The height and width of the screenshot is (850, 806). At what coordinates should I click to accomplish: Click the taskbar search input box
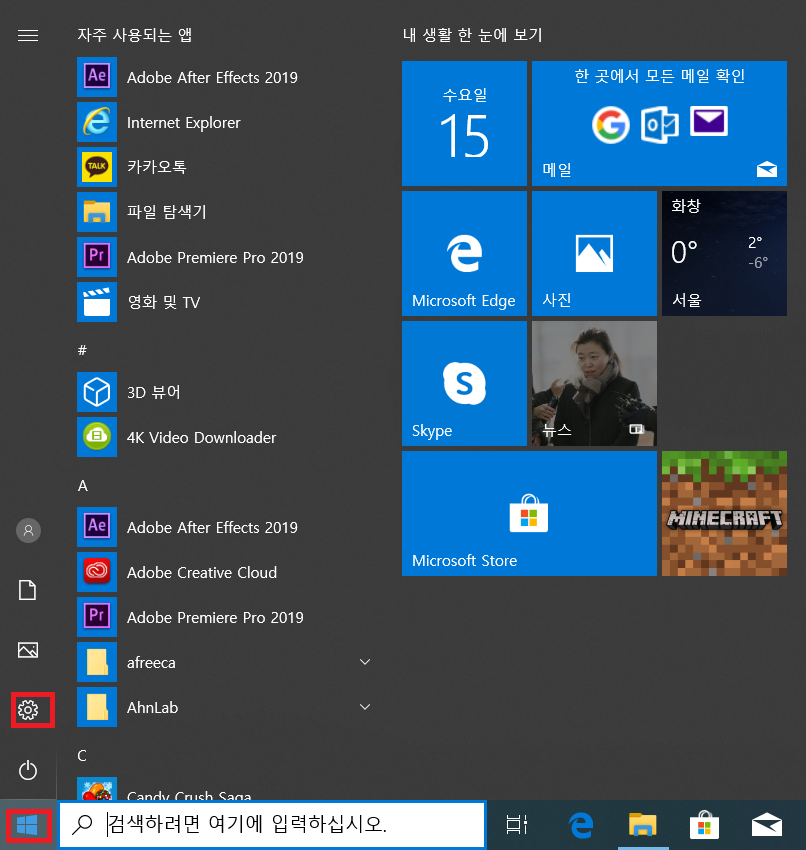(x=272, y=825)
